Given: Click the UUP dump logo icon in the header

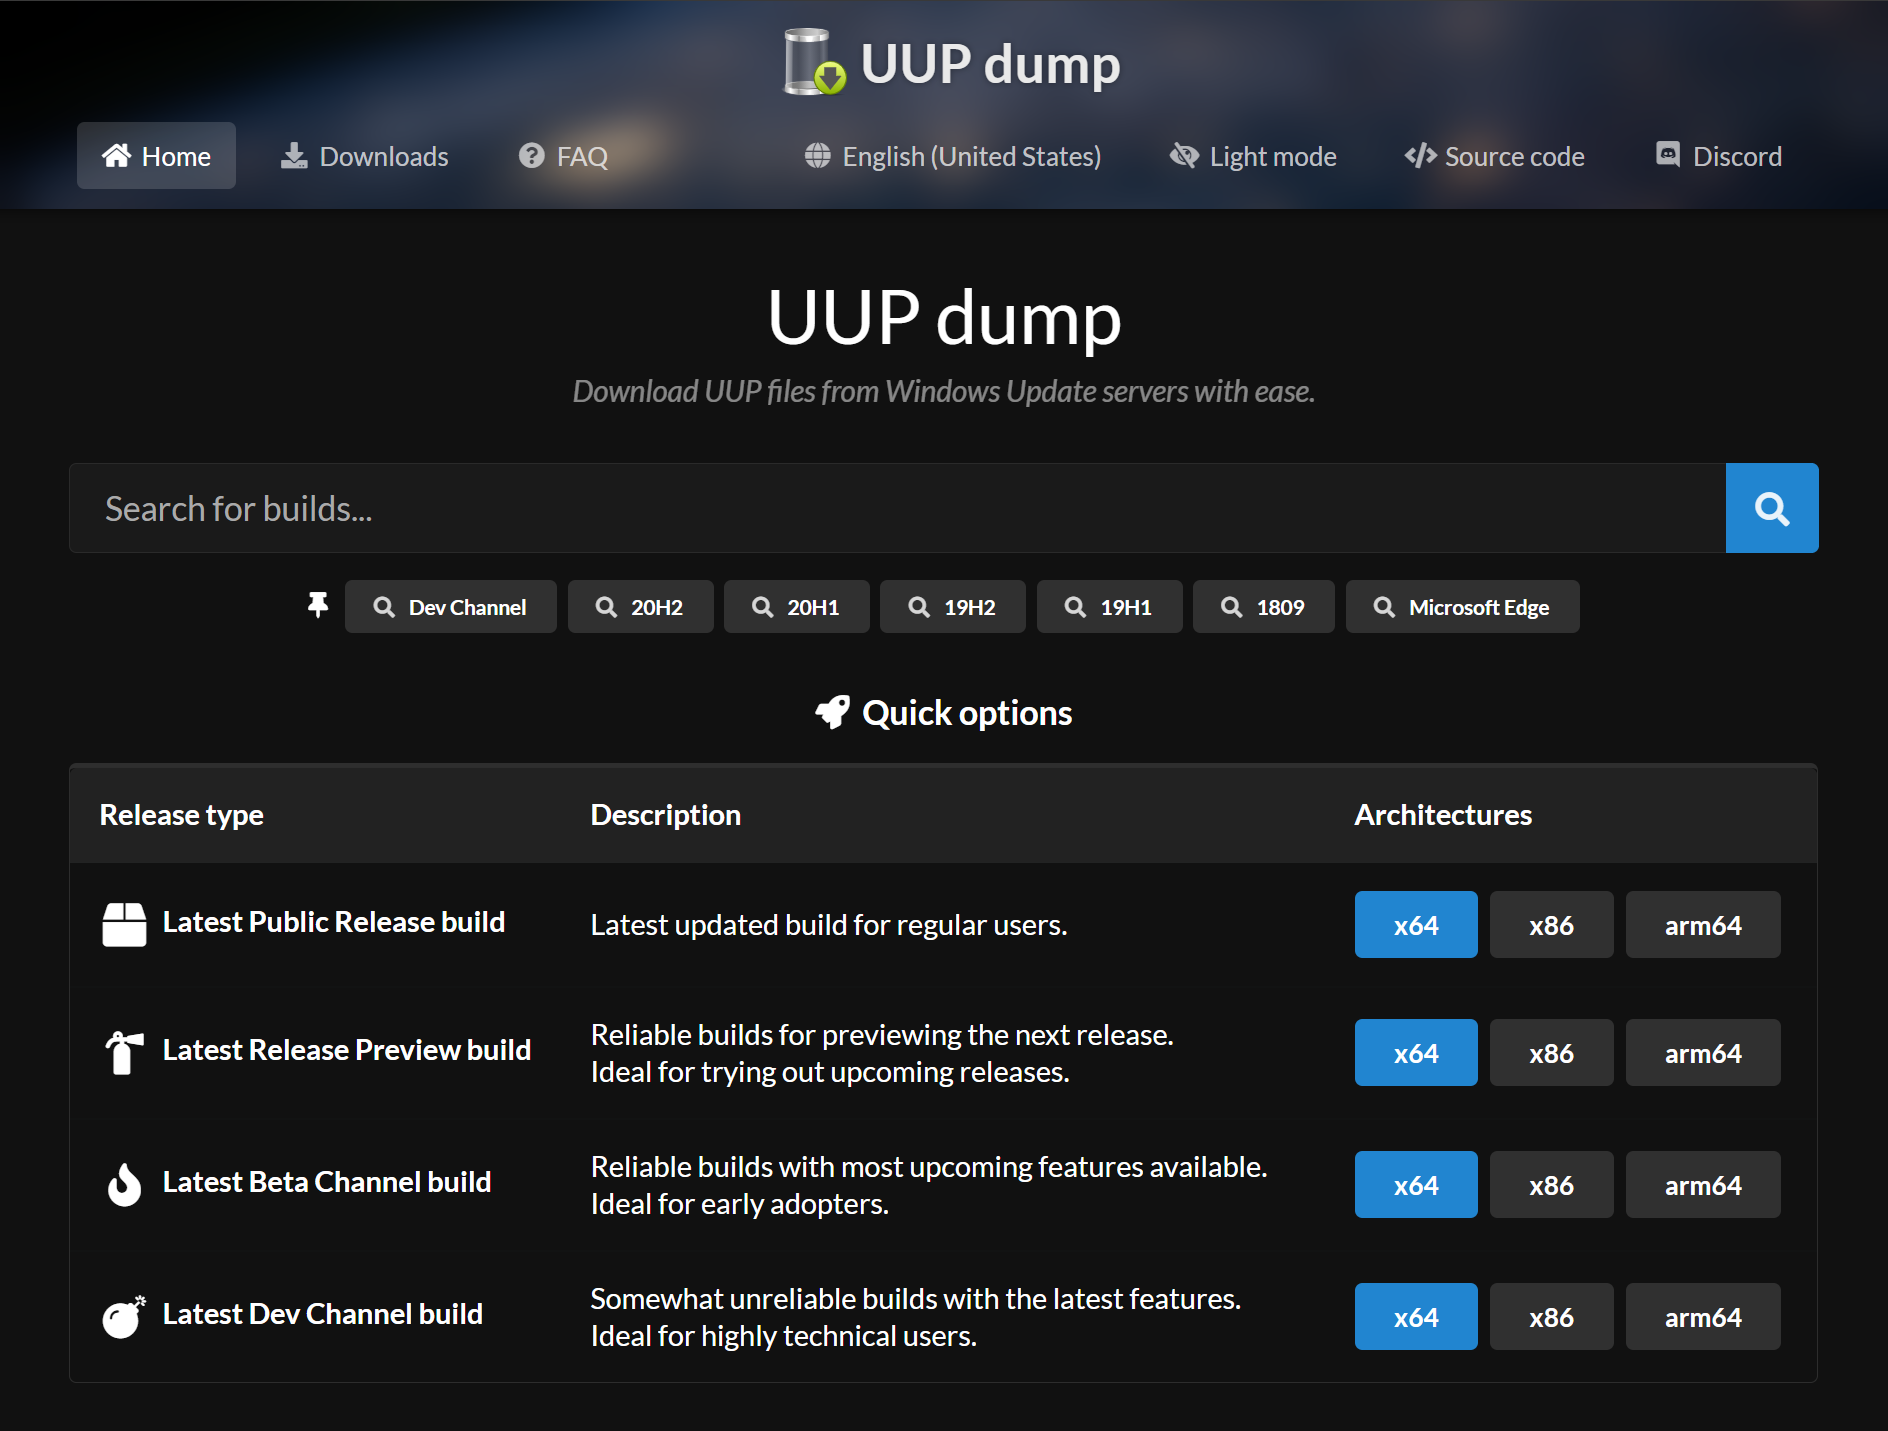Looking at the screenshot, I should point(814,62).
